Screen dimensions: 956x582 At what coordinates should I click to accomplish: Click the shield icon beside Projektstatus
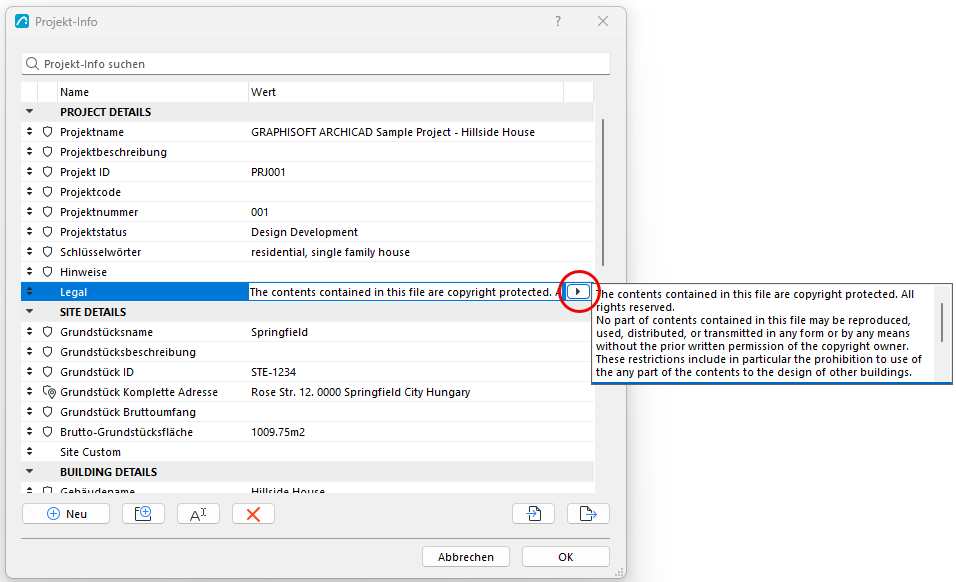pos(48,232)
